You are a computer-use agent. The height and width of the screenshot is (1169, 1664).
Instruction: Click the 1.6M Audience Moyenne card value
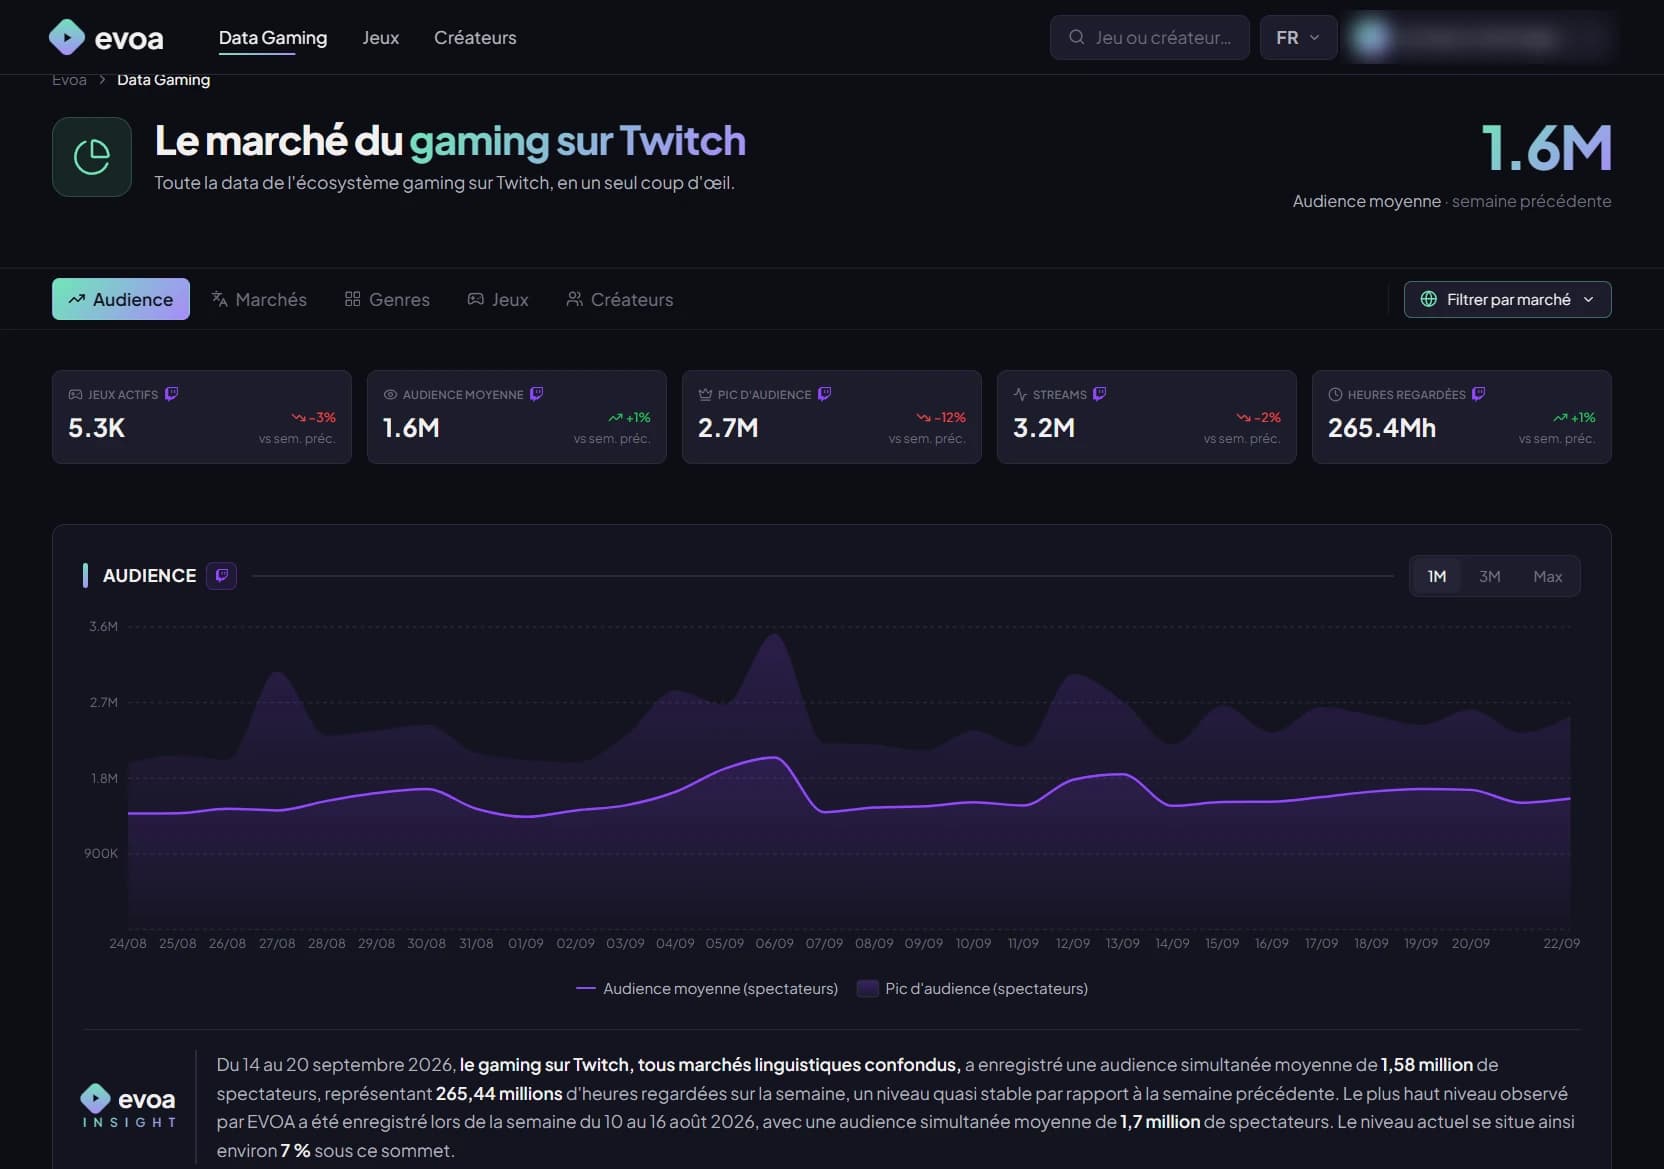411,428
